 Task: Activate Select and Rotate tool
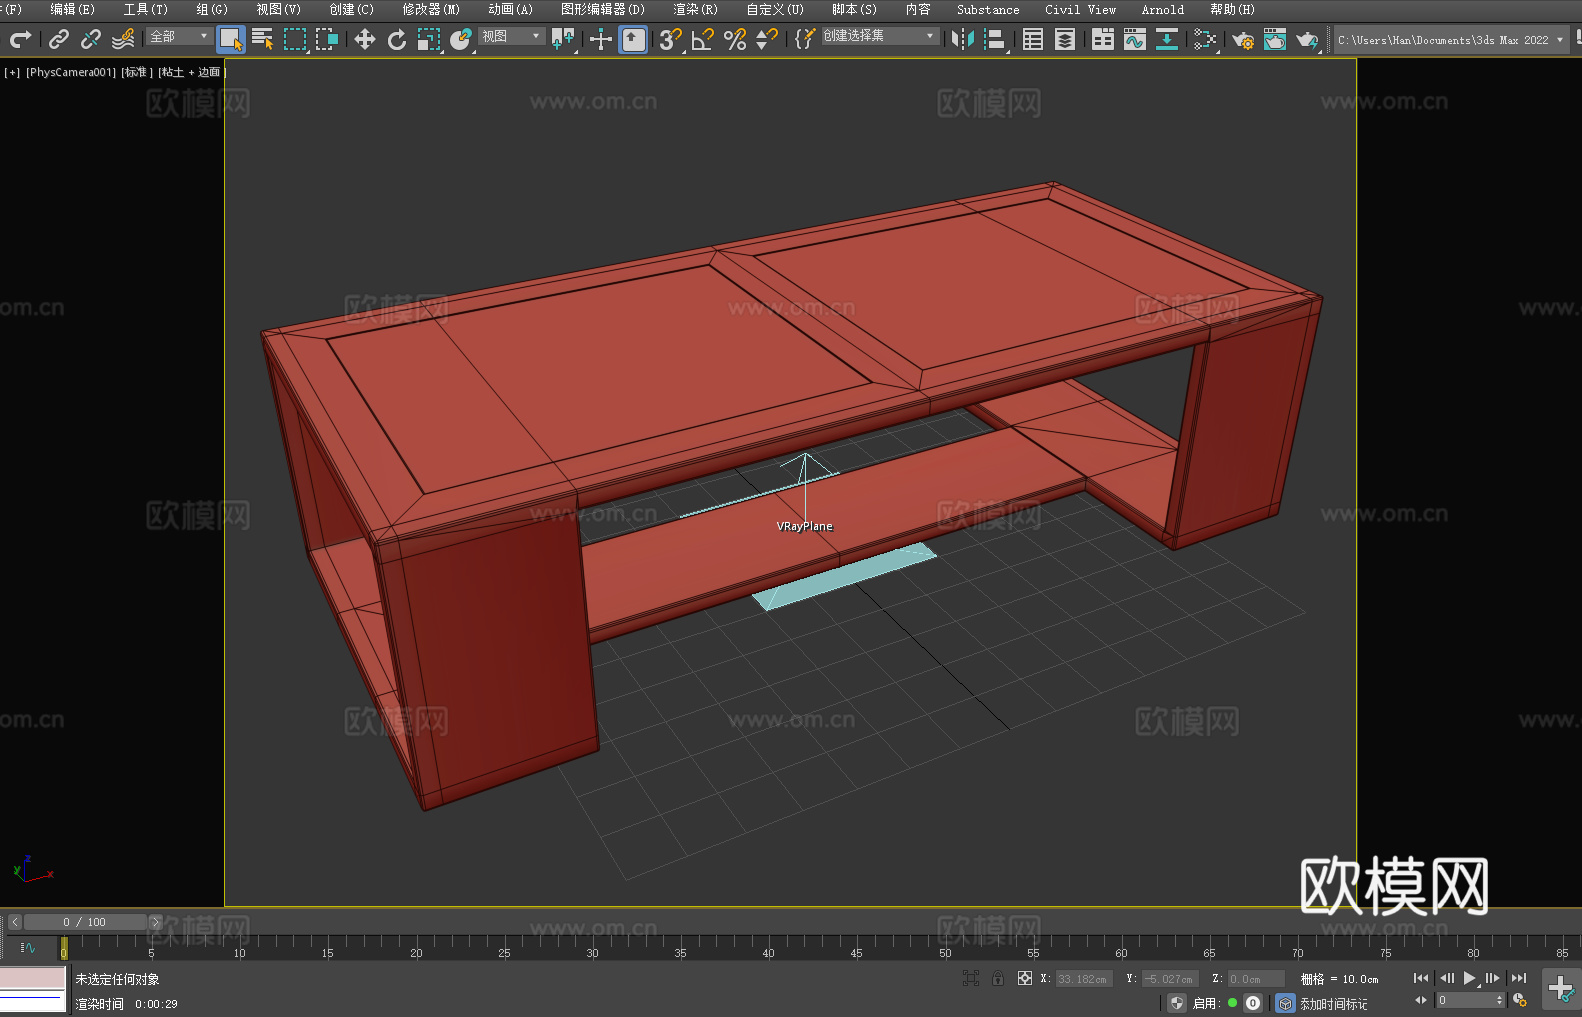click(397, 39)
